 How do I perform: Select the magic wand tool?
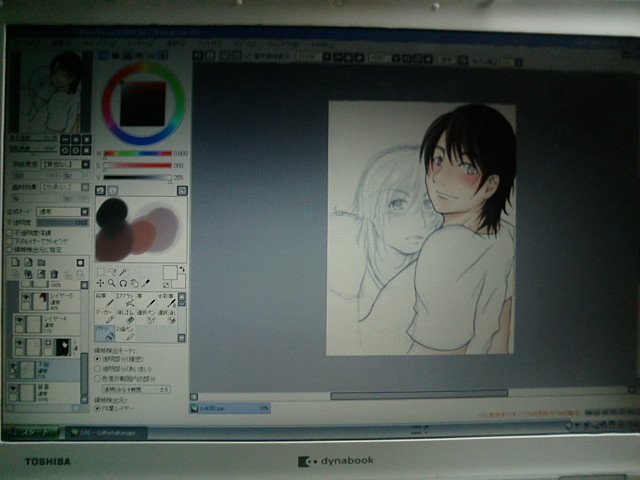122,272
